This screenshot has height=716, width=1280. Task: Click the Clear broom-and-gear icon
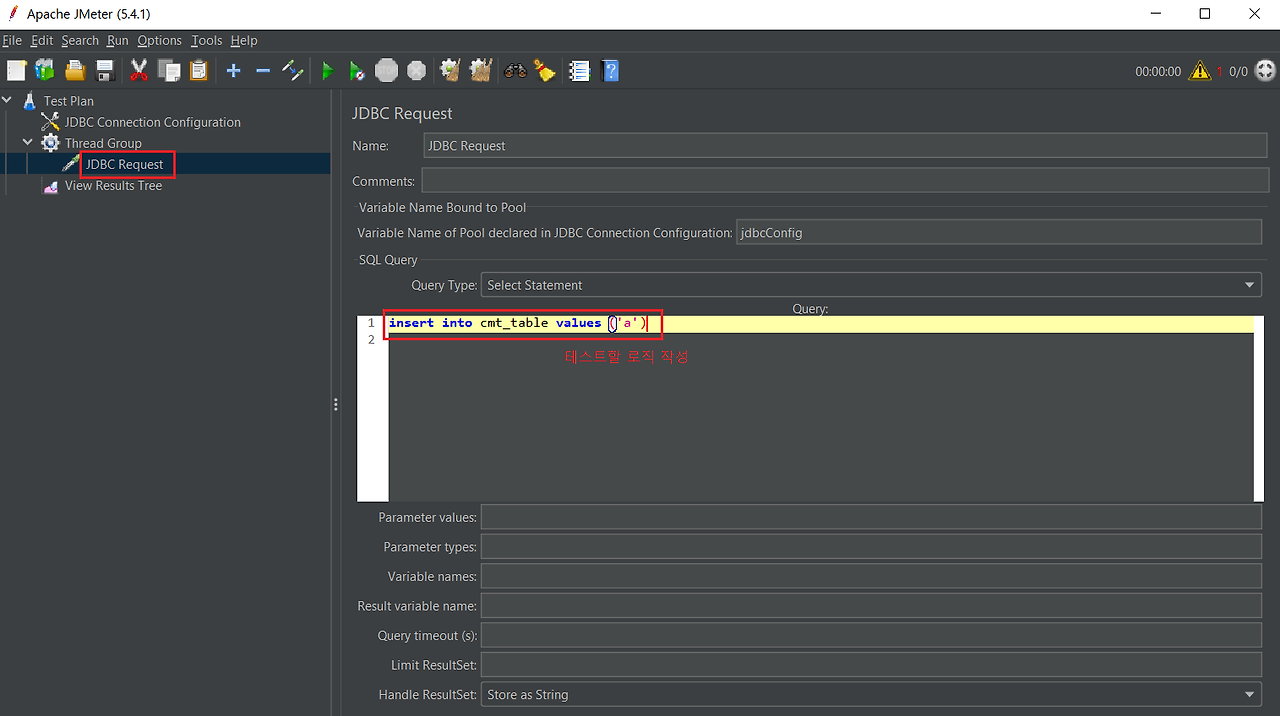[451, 71]
